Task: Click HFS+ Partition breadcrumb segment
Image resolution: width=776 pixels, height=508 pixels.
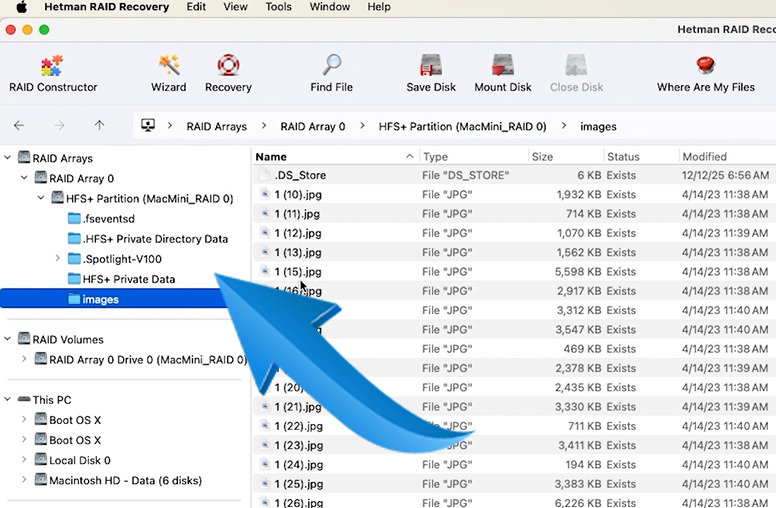Action: [462, 126]
